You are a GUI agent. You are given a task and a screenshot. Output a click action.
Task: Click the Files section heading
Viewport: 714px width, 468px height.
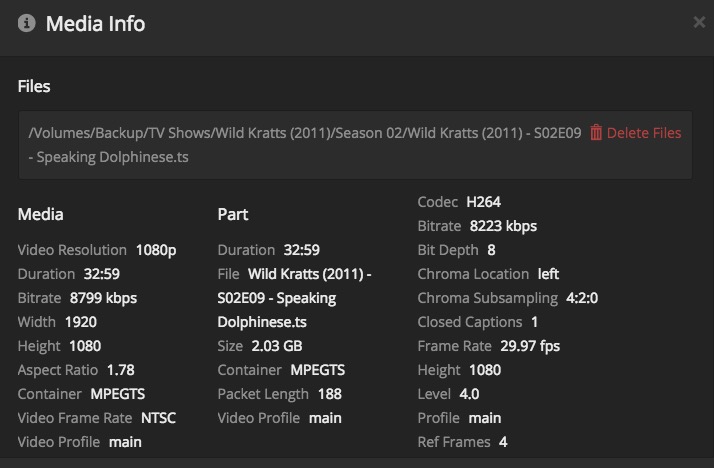click(x=34, y=86)
